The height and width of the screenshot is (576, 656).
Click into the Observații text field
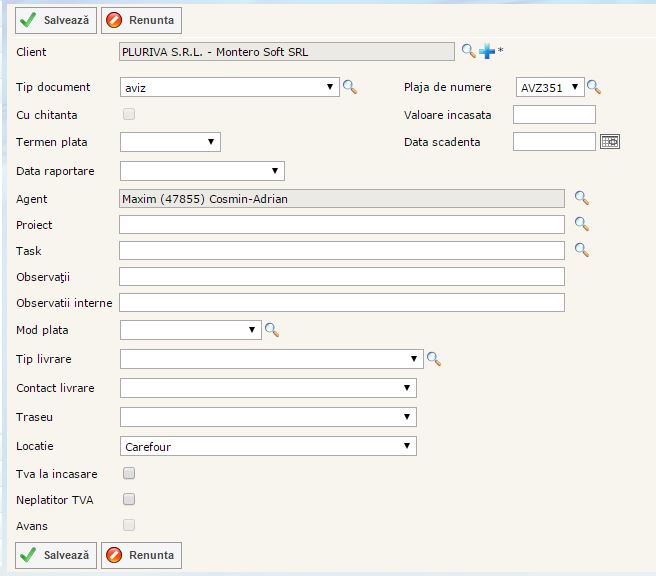pos(341,276)
